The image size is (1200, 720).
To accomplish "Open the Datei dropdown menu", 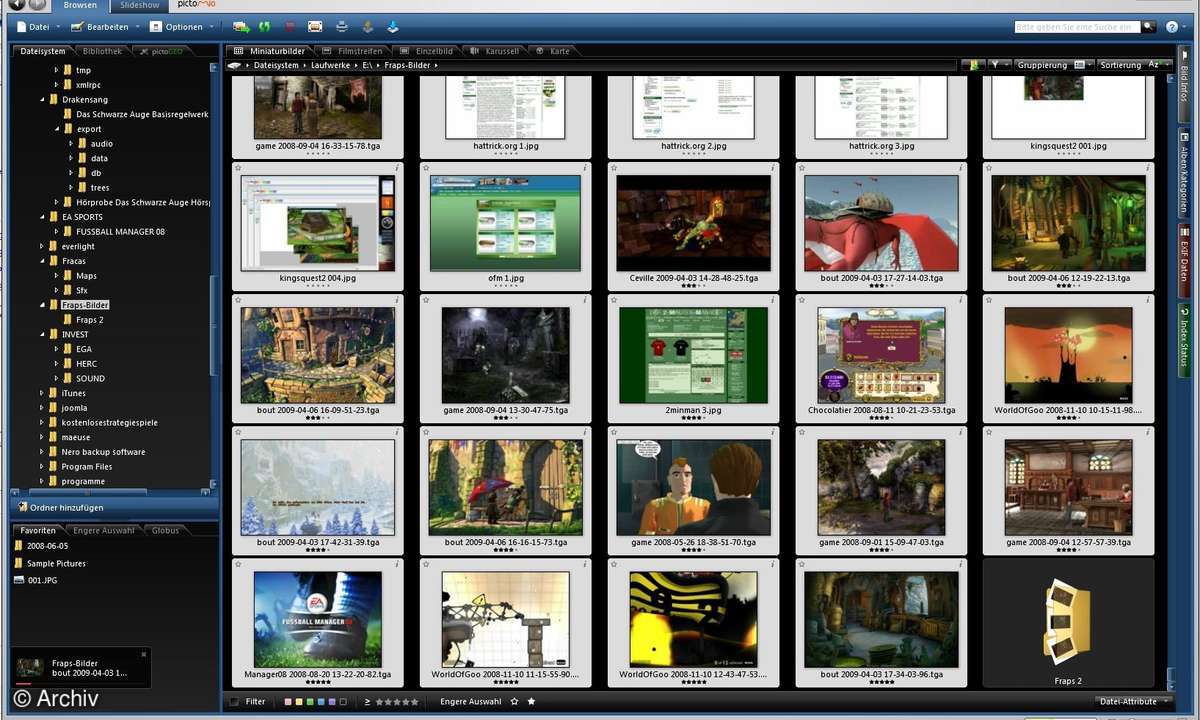I will 39,27.
